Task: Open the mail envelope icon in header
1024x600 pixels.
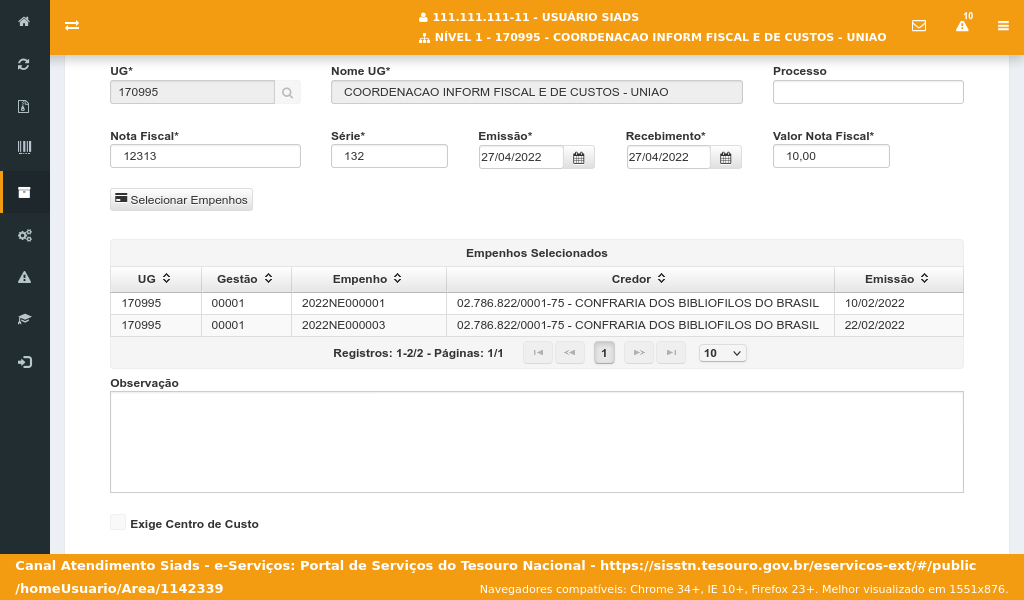Action: (x=919, y=25)
